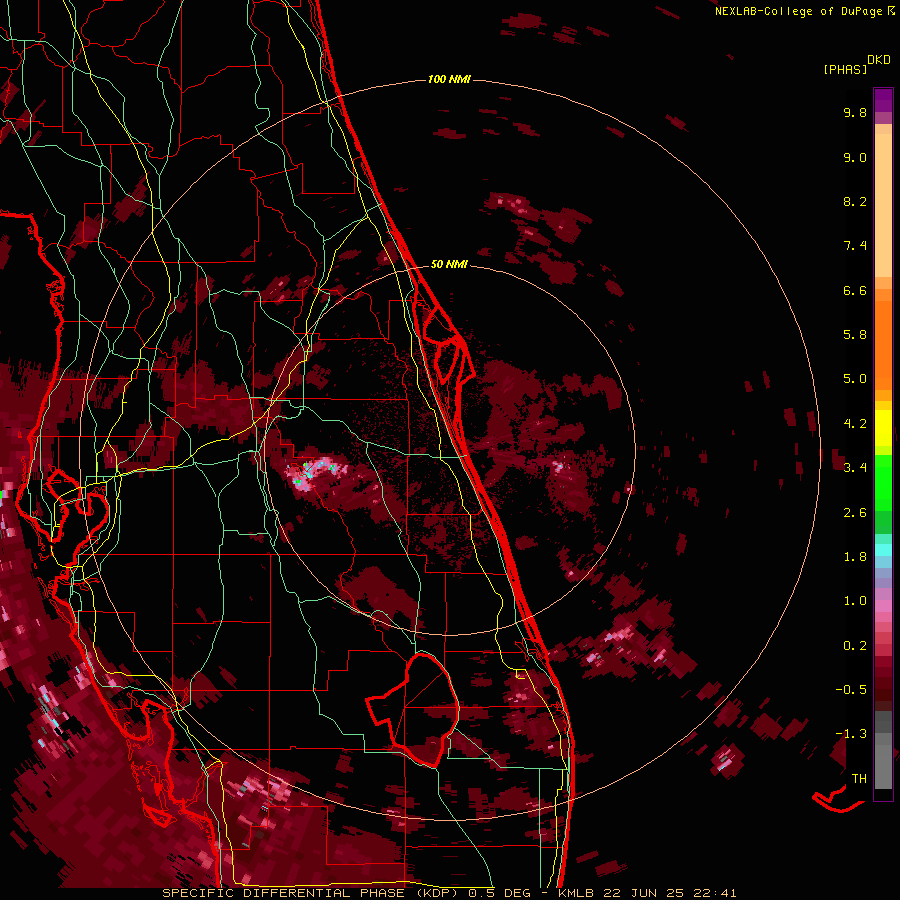Click the 50 NMI range ring label
This screenshot has height=900, width=900.
pyautogui.click(x=449, y=264)
